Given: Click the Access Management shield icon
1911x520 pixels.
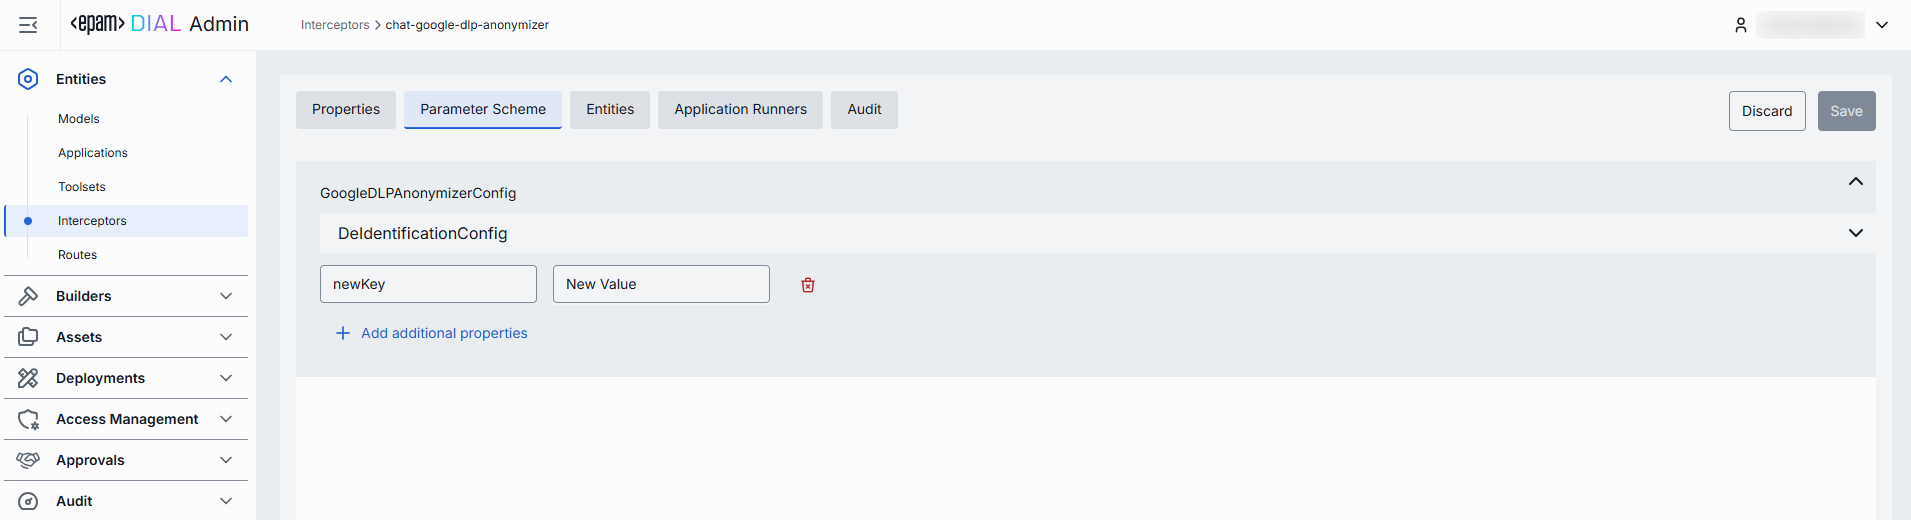Looking at the screenshot, I should [x=28, y=419].
